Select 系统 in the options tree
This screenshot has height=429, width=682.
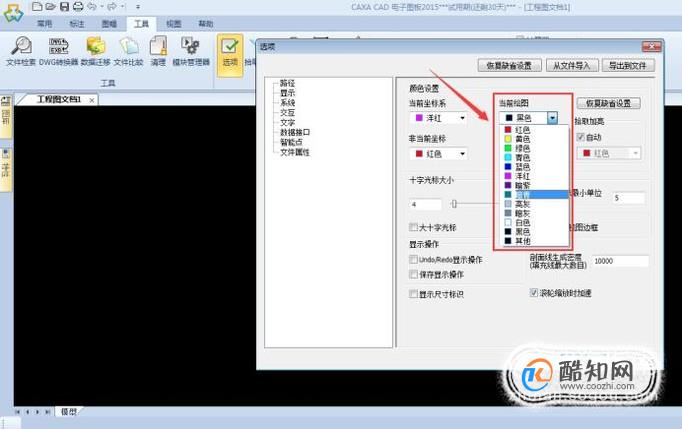[x=287, y=103]
